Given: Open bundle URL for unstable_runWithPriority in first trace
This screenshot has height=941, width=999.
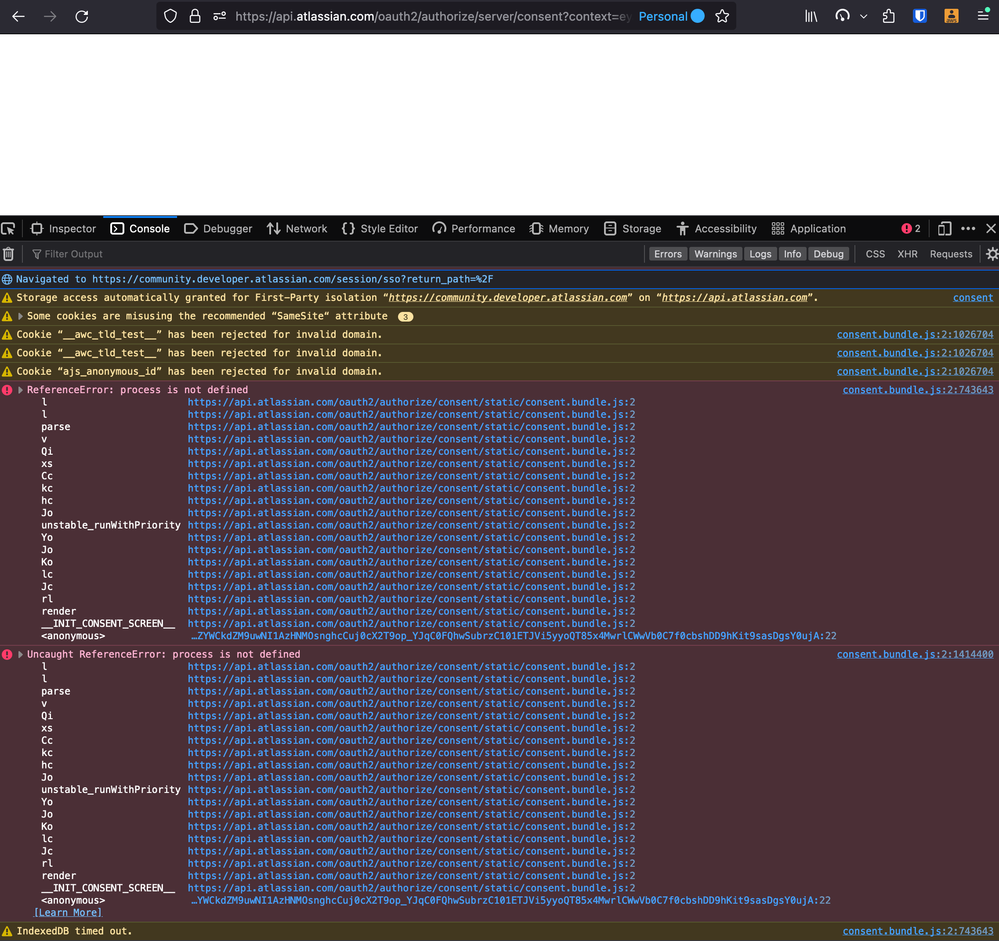Looking at the screenshot, I should tap(411, 525).
